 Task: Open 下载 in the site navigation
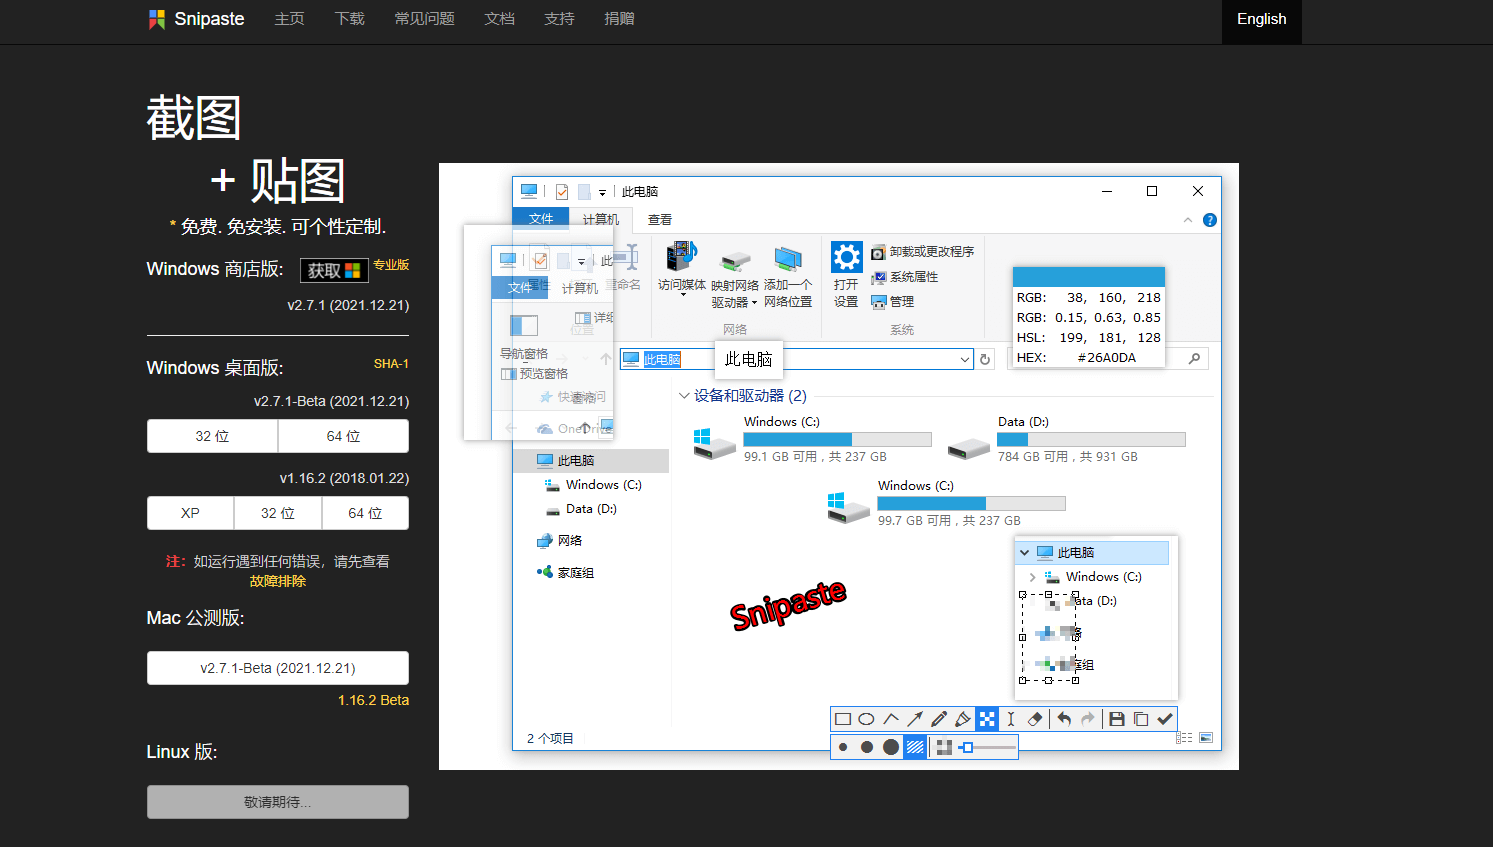coord(349,19)
